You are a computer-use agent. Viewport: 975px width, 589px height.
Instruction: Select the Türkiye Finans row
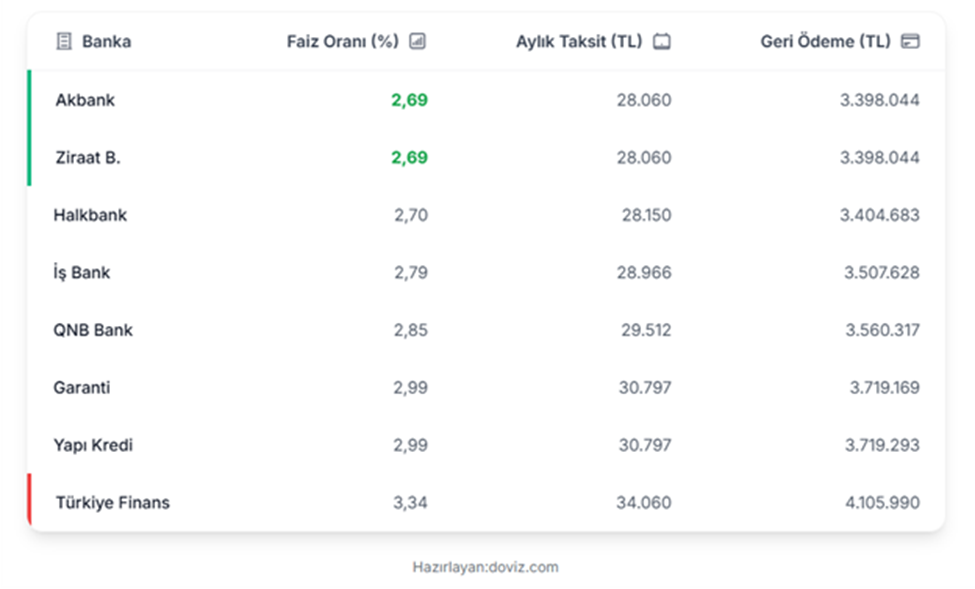(x=113, y=502)
